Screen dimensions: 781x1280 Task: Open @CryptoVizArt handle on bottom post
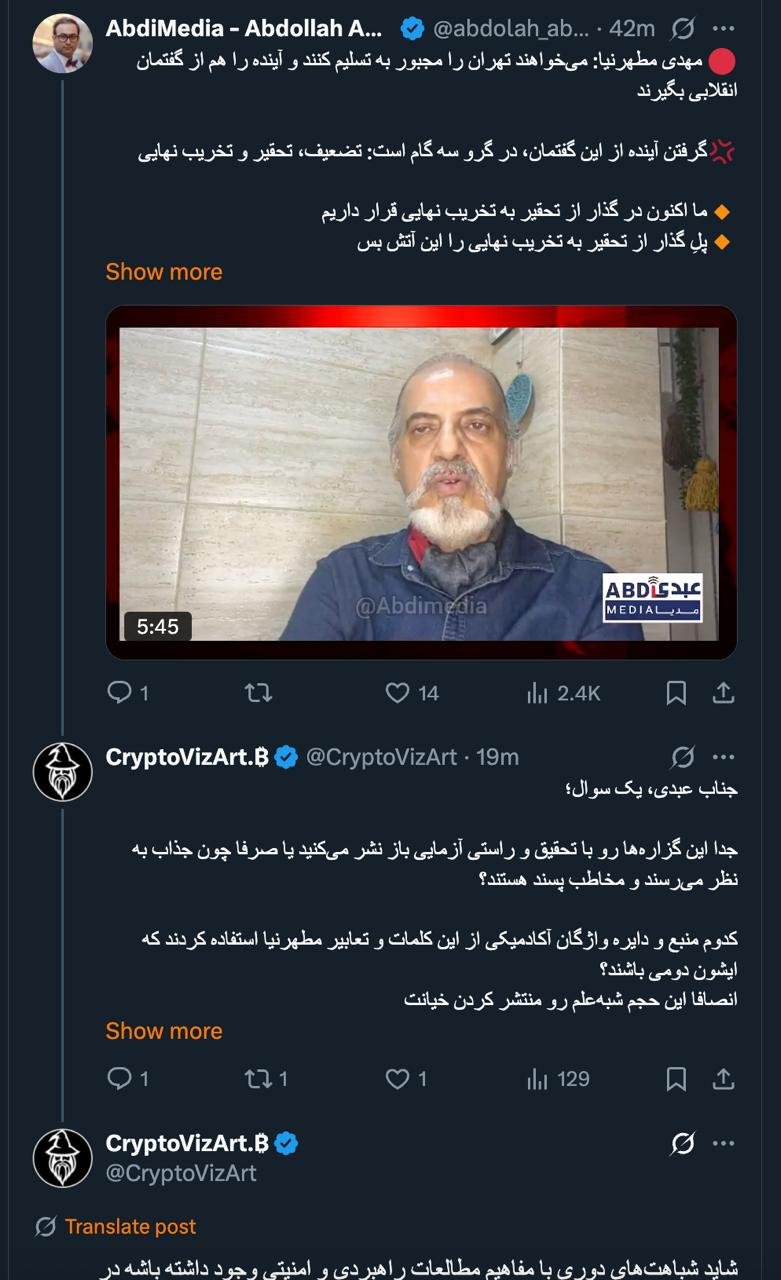coord(181,1173)
